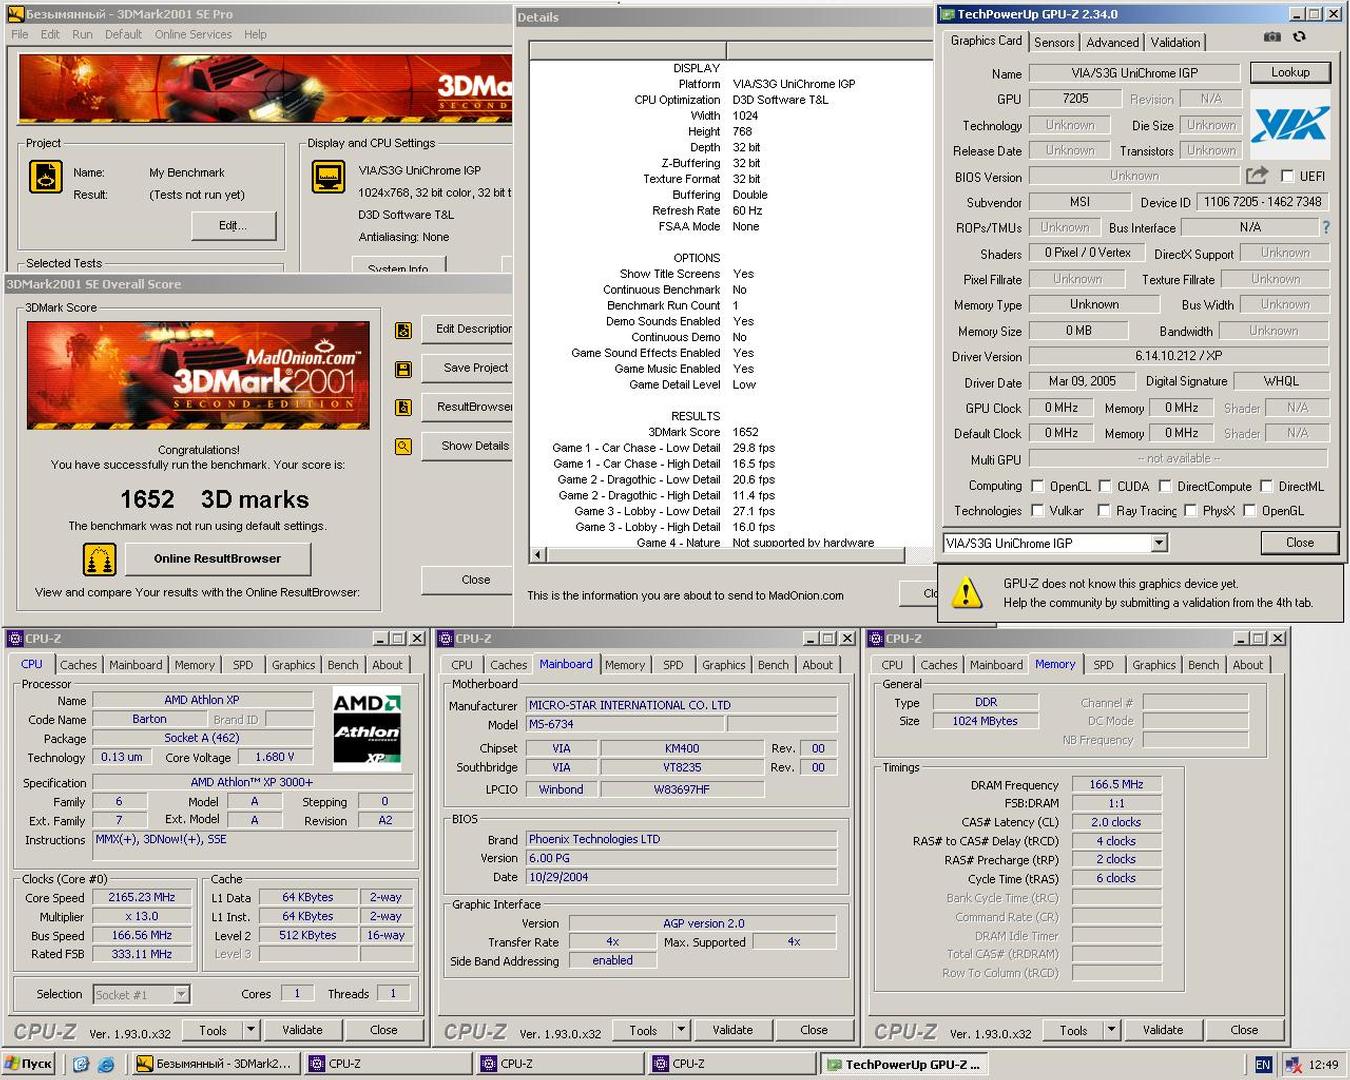Open Tools dropdown arrow in Memory CPU-Z window
This screenshot has width=1350, height=1080.
(1111, 1029)
